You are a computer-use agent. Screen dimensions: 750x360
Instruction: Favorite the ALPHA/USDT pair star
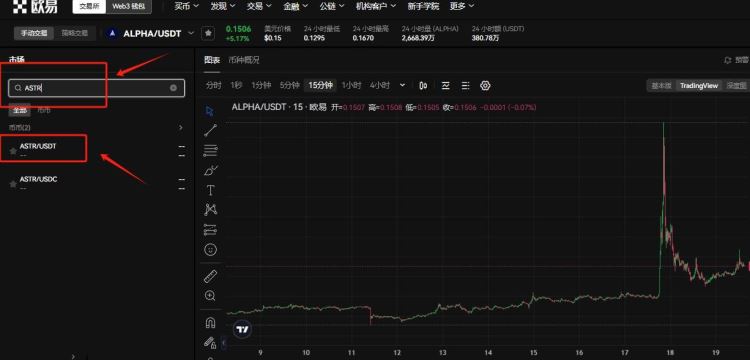pos(208,33)
